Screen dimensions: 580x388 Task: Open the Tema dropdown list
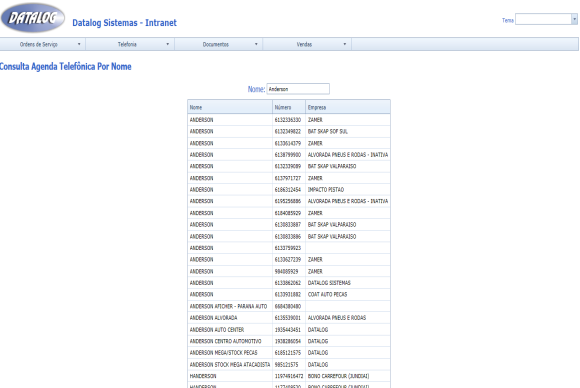click(x=574, y=19)
